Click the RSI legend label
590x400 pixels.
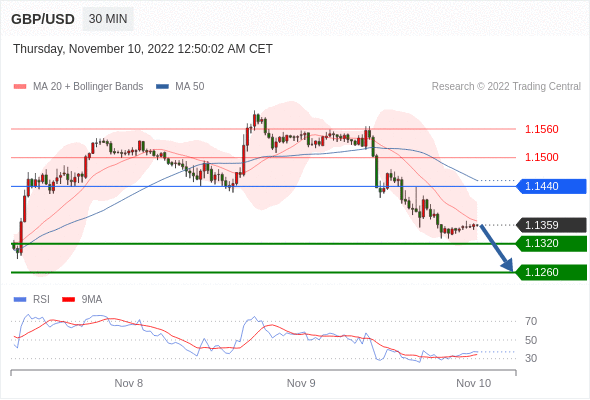[41, 300]
